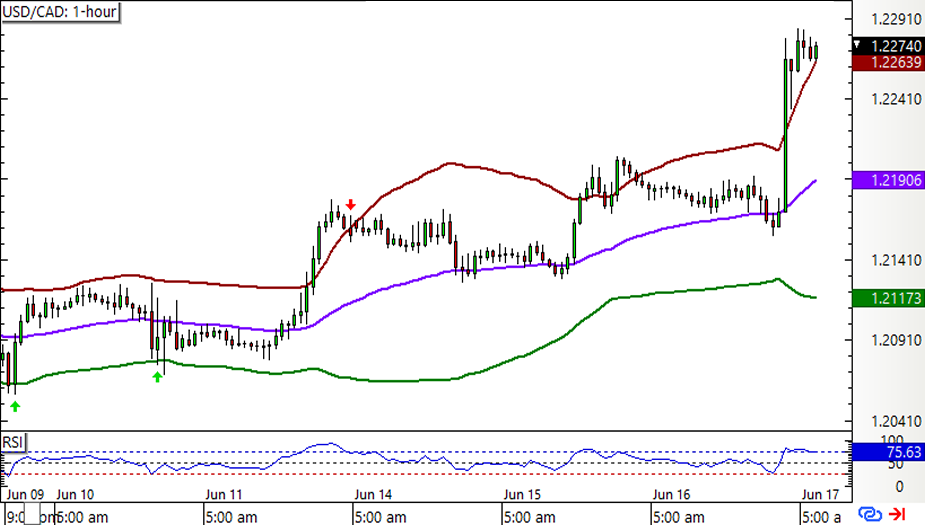Click the green up arrow at Jun 09 low
925x525 pixels.
coord(15,406)
